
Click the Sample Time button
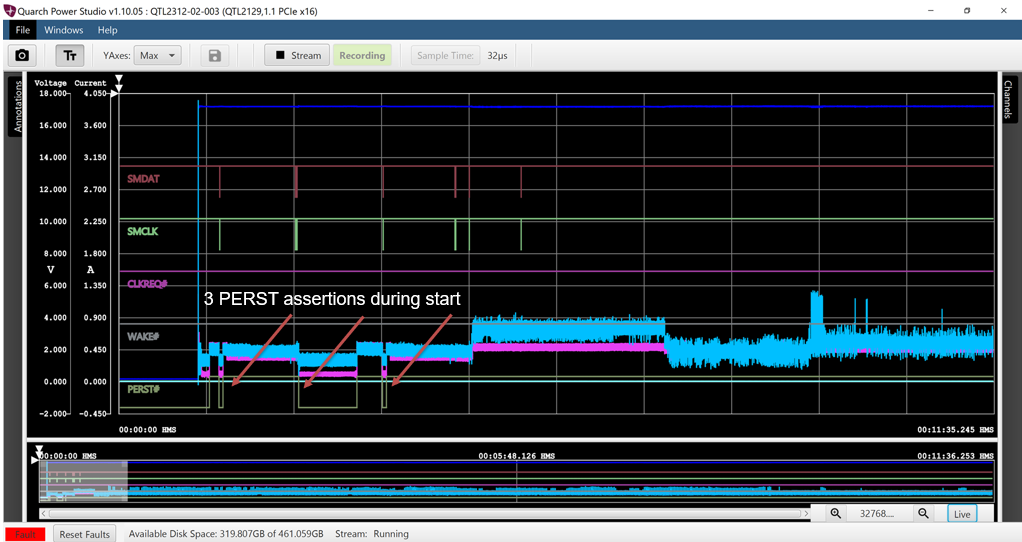[x=445, y=56]
